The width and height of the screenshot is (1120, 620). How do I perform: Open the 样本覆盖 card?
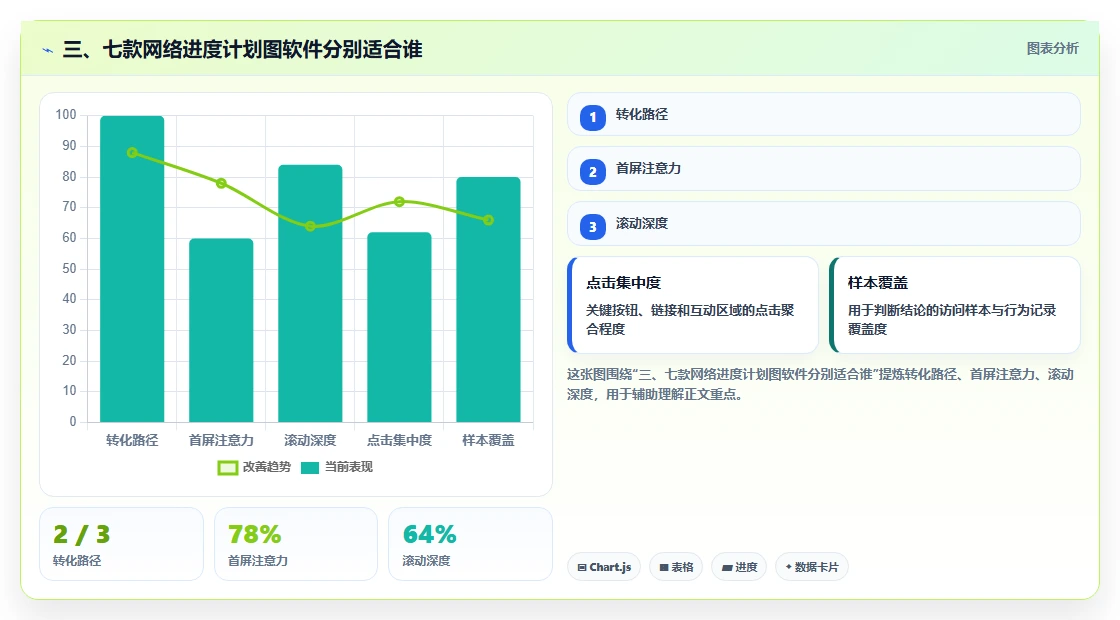point(955,305)
